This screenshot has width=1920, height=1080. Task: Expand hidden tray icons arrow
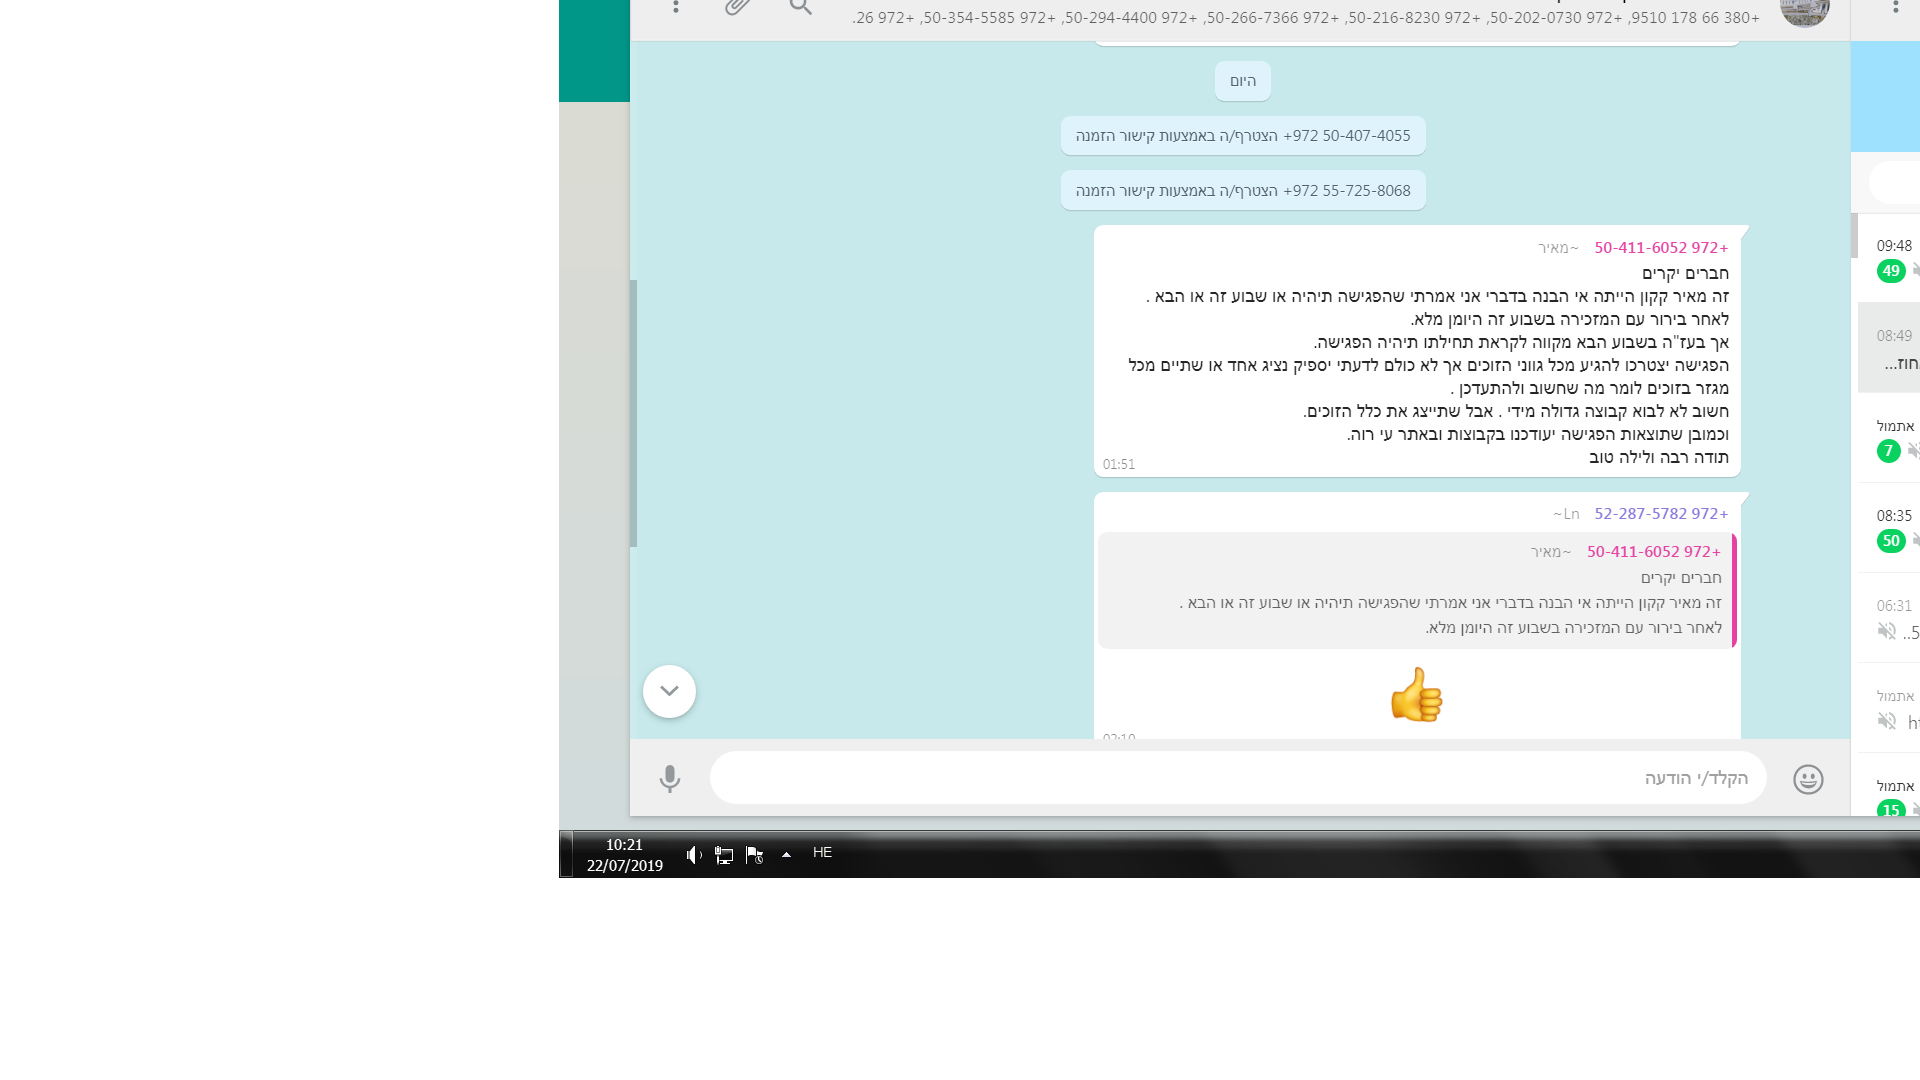click(x=786, y=854)
